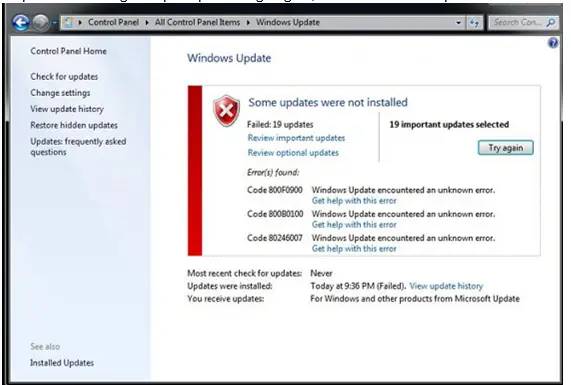
Task: Click the 'Code 80246007' text
Action: click(x=275, y=238)
